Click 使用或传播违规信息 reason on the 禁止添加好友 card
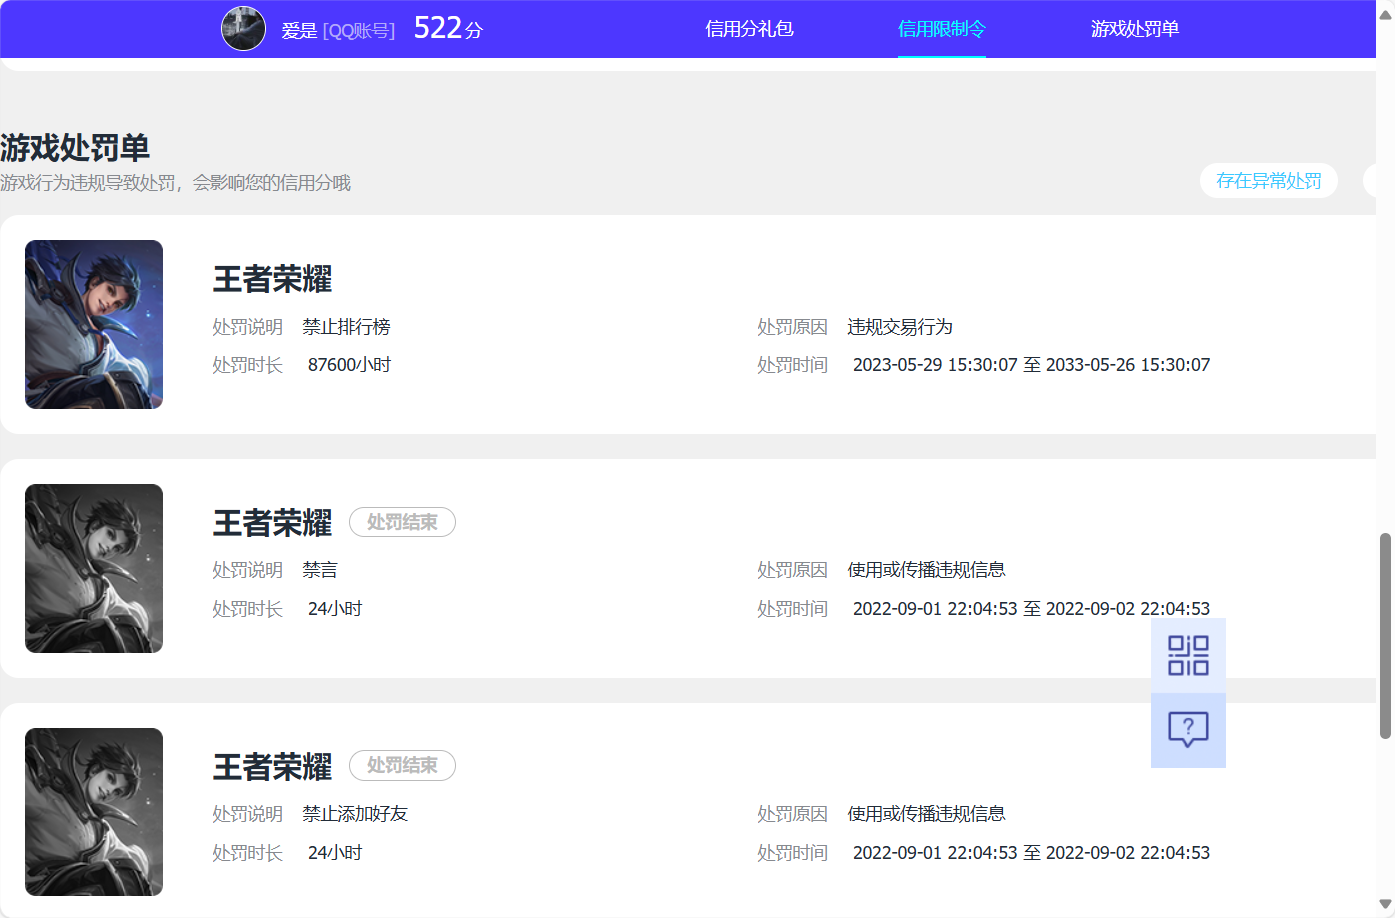This screenshot has height=918, width=1395. coord(926,814)
